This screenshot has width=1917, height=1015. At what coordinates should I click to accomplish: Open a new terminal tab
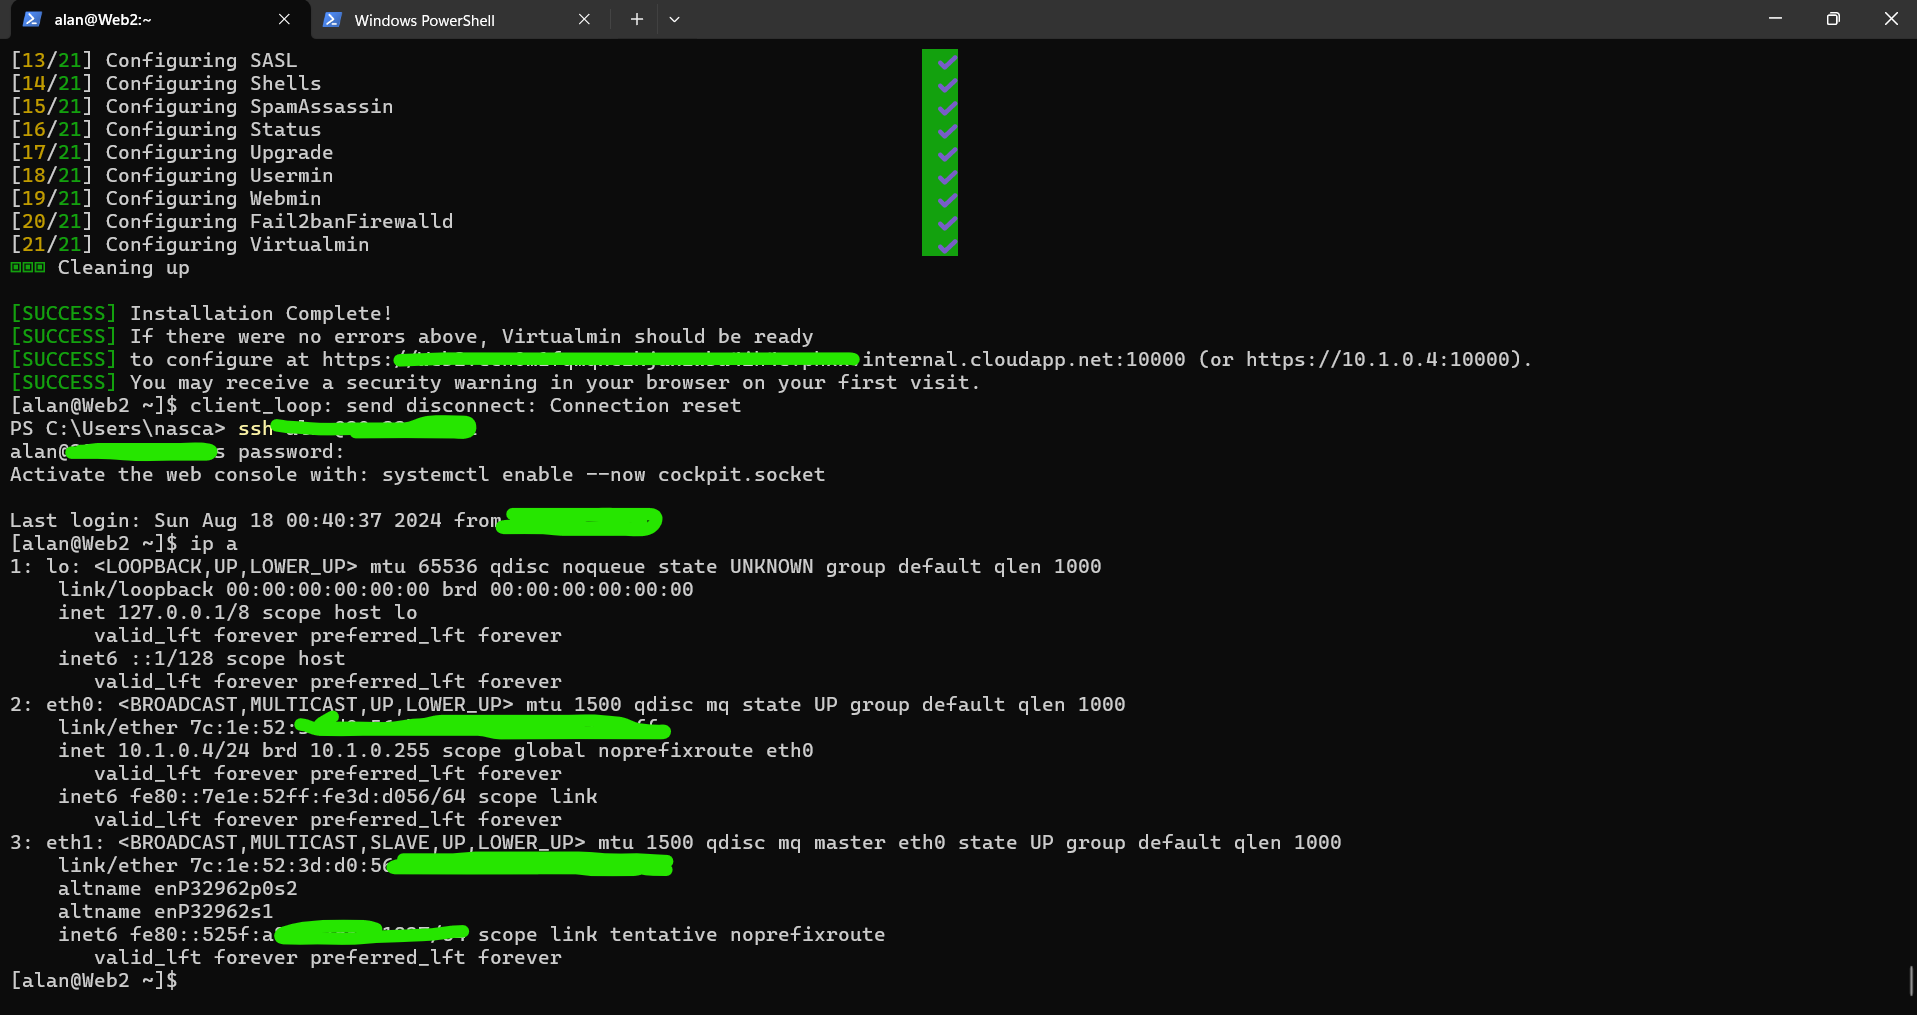(x=636, y=20)
